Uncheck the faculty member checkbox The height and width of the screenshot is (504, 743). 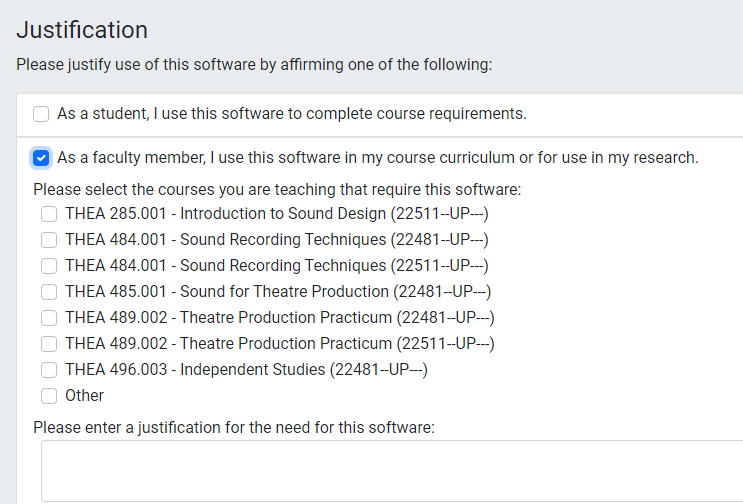coord(41,158)
